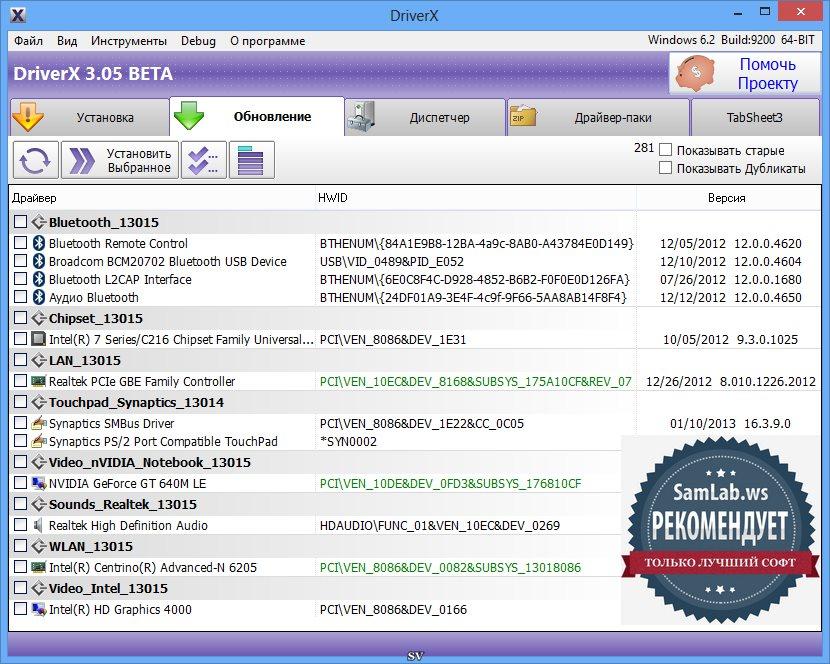Click the network card icon beside Realtek PCIe GBE

[x=39, y=382]
